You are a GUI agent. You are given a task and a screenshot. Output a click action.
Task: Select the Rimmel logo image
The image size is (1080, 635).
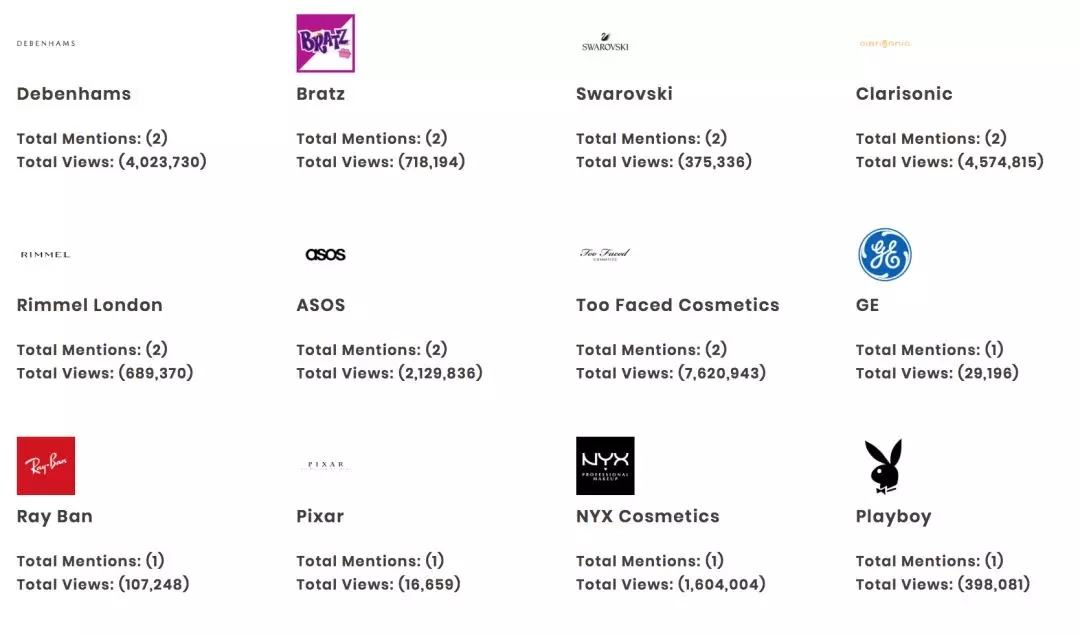tap(46, 255)
